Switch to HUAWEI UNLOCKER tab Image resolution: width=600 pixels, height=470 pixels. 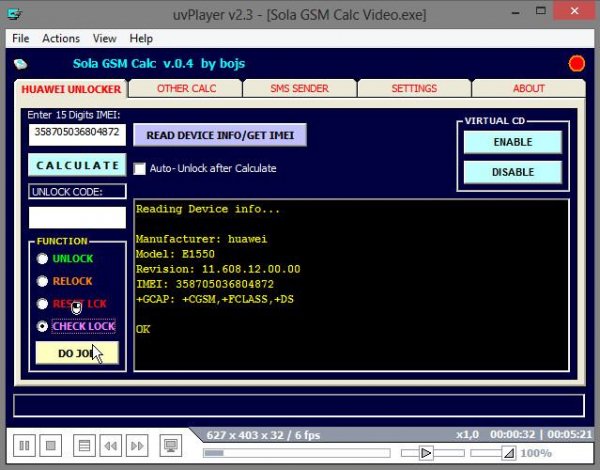tap(71, 89)
